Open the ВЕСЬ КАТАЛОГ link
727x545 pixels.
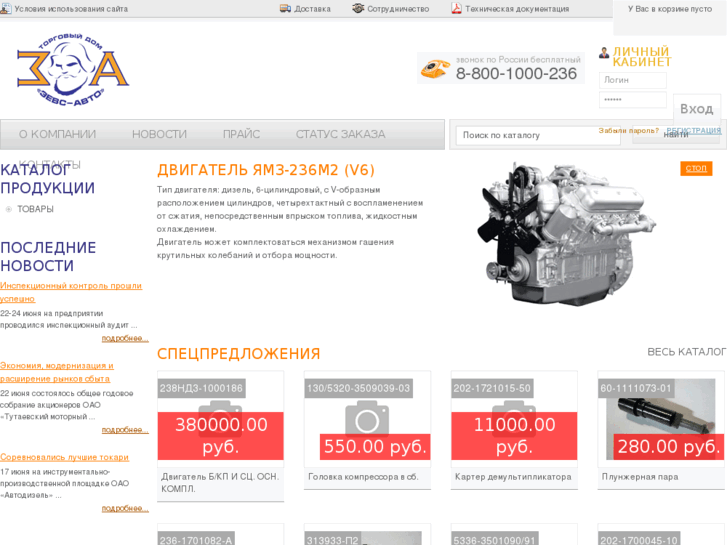click(687, 352)
